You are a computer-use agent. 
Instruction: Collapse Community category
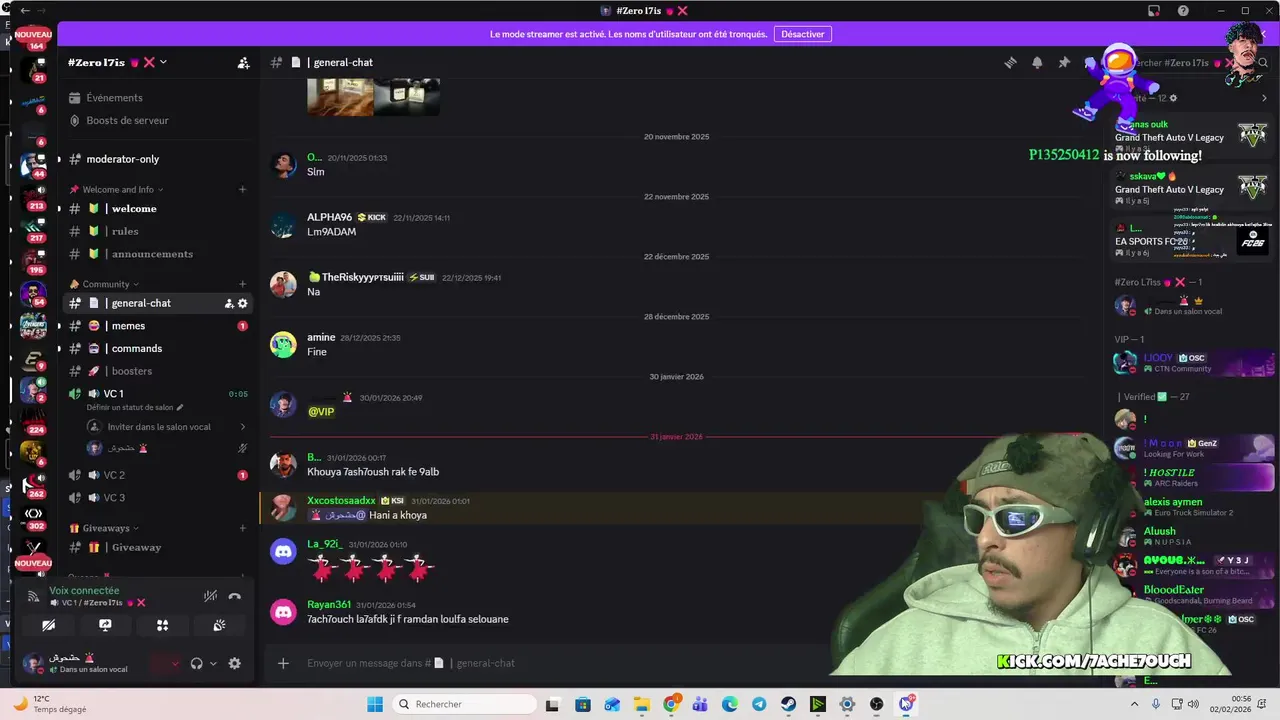pos(104,284)
